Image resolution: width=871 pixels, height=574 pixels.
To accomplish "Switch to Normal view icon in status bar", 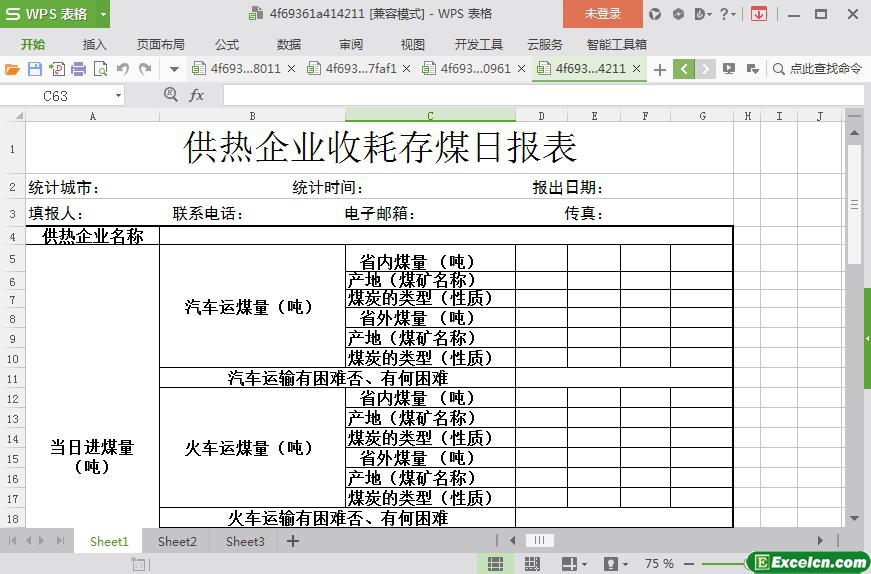I will pos(495,563).
